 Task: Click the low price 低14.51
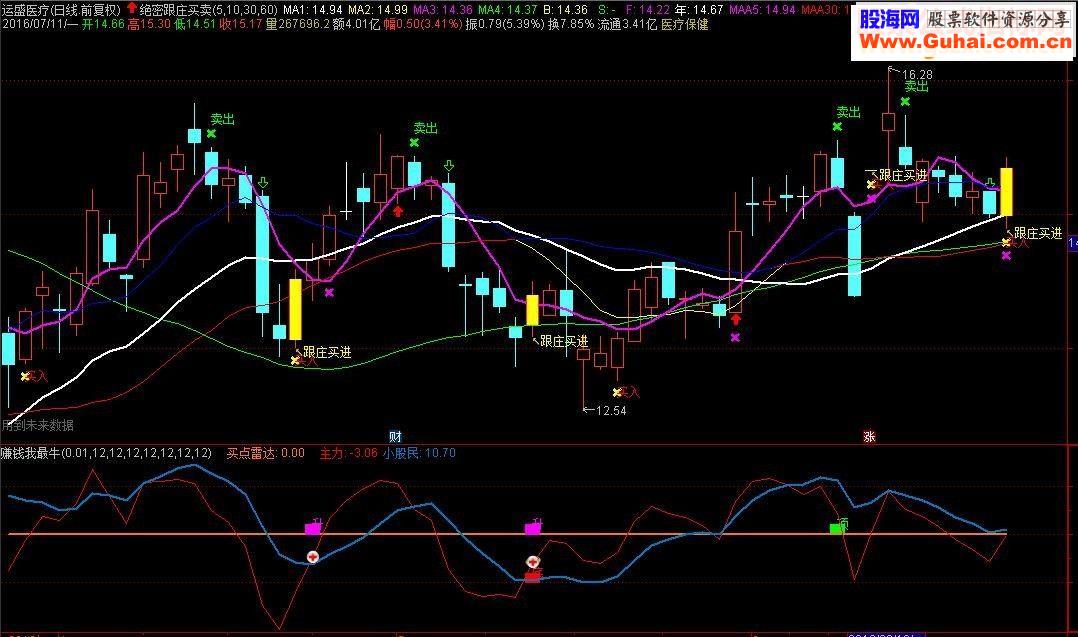pos(195,25)
